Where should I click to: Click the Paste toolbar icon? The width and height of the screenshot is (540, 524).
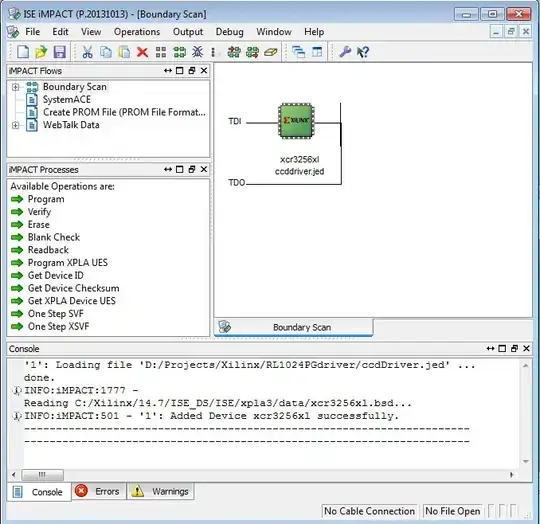click(x=124, y=52)
